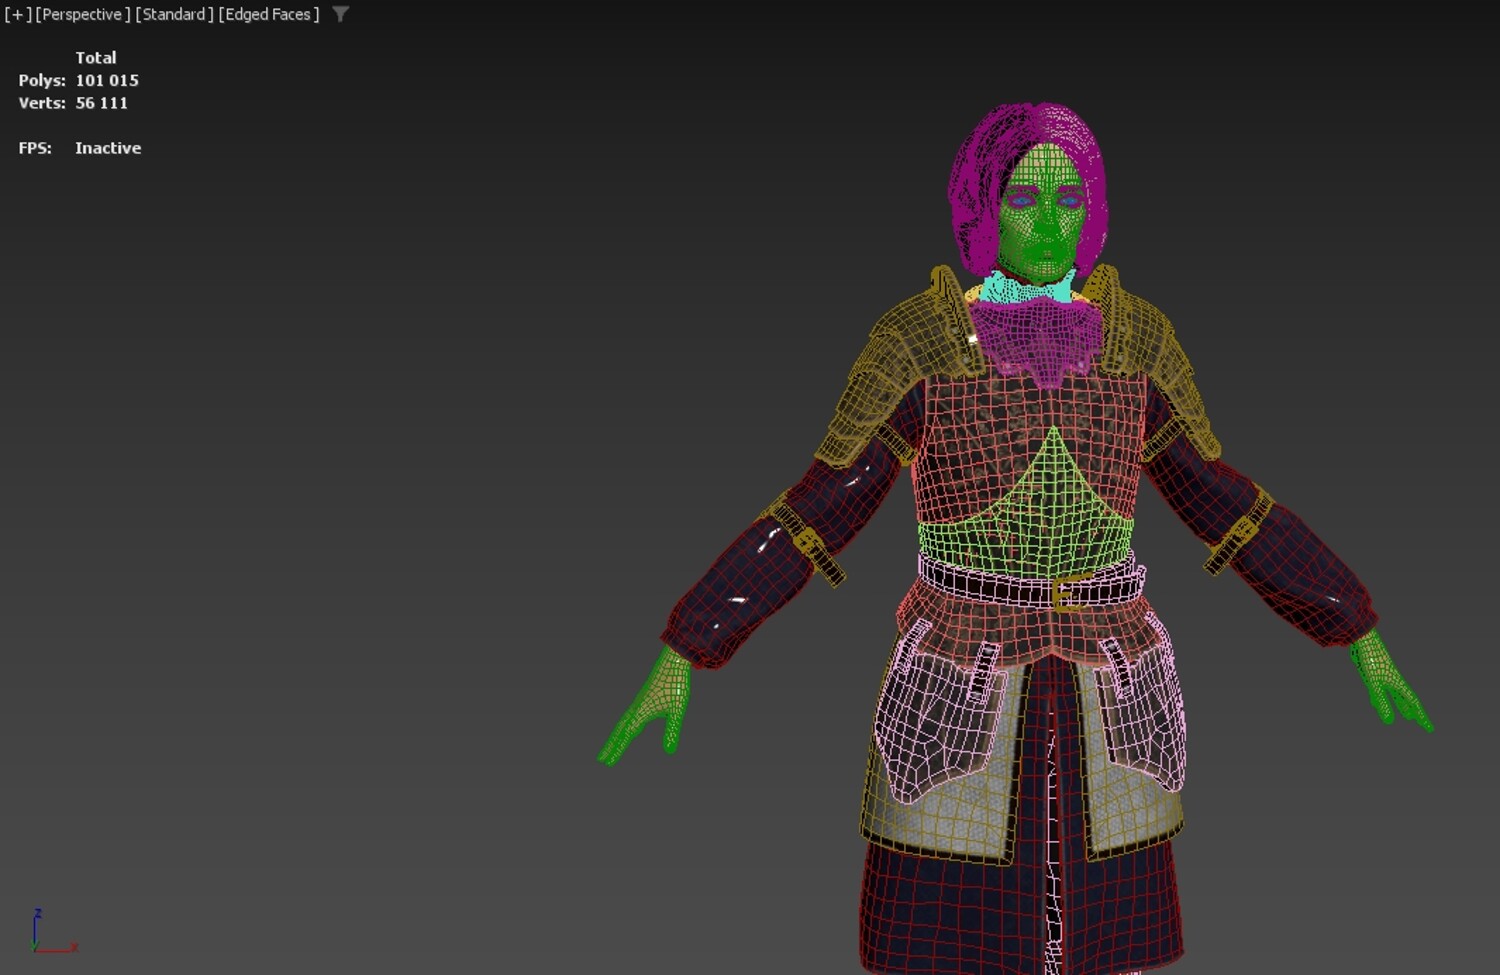Open the [Perspective] view menu

point(83,14)
